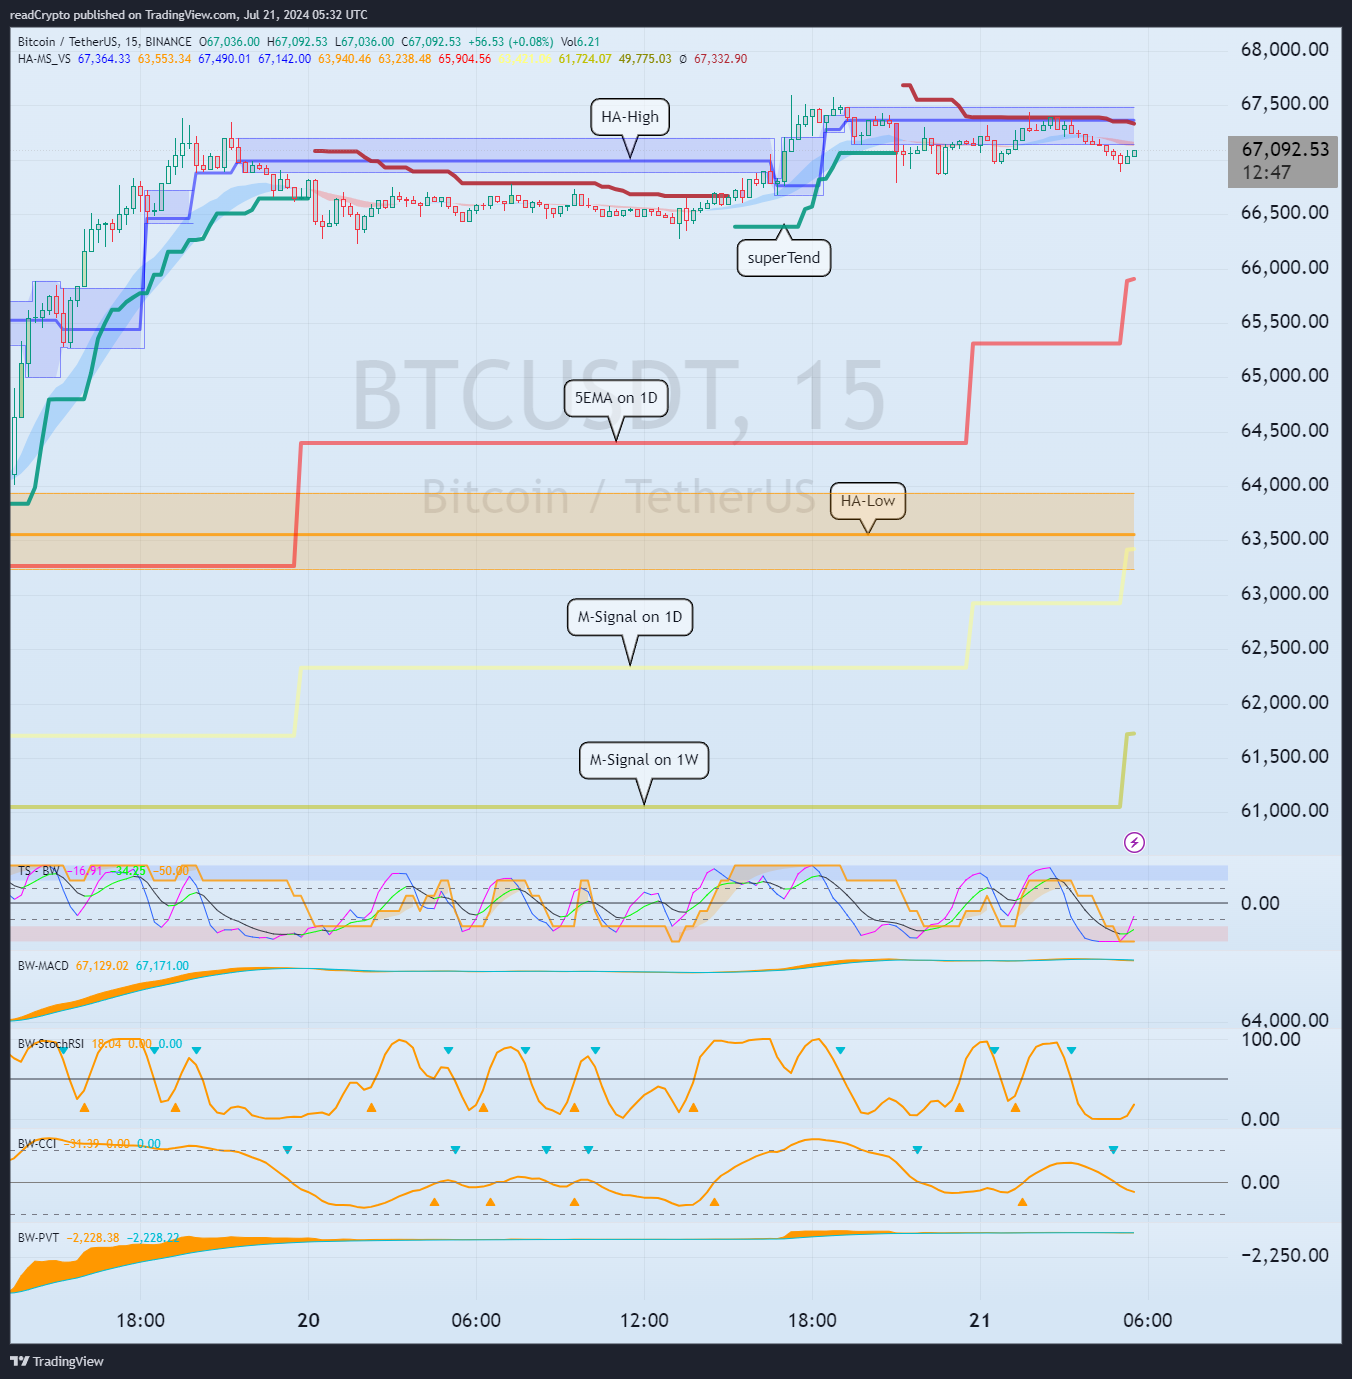Image resolution: width=1352 pixels, height=1379 pixels.
Task: Click the current price label 67,092.53
Action: pyautogui.click(x=1285, y=150)
